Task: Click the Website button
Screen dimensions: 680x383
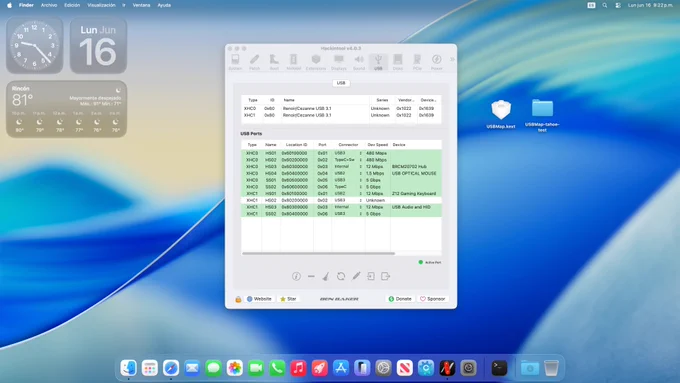Action: [x=259, y=299]
